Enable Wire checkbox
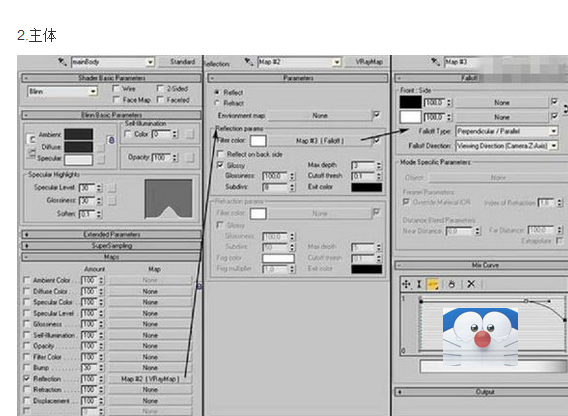This screenshot has height=416, width=568. coord(116,88)
